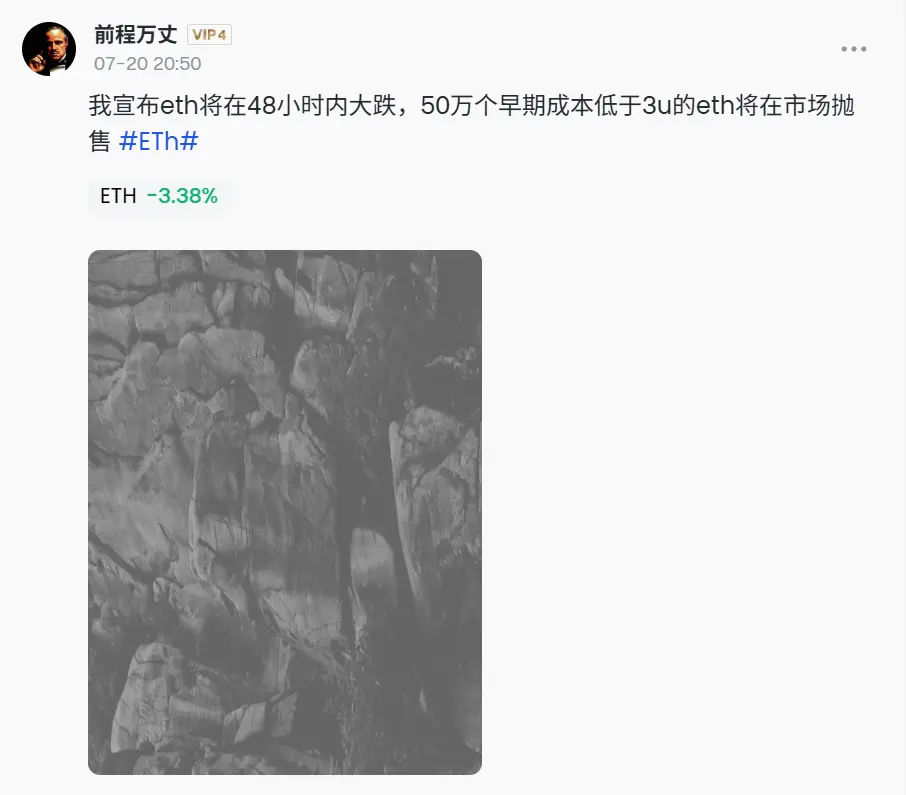Image resolution: width=906 pixels, height=795 pixels.
Task: Click the word 售 before the hashtag
Action: 99,141
